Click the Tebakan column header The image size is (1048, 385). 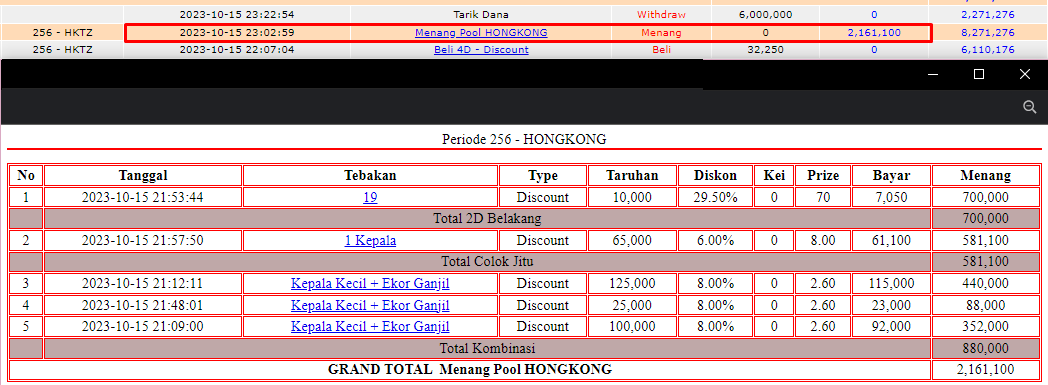click(370, 176)
